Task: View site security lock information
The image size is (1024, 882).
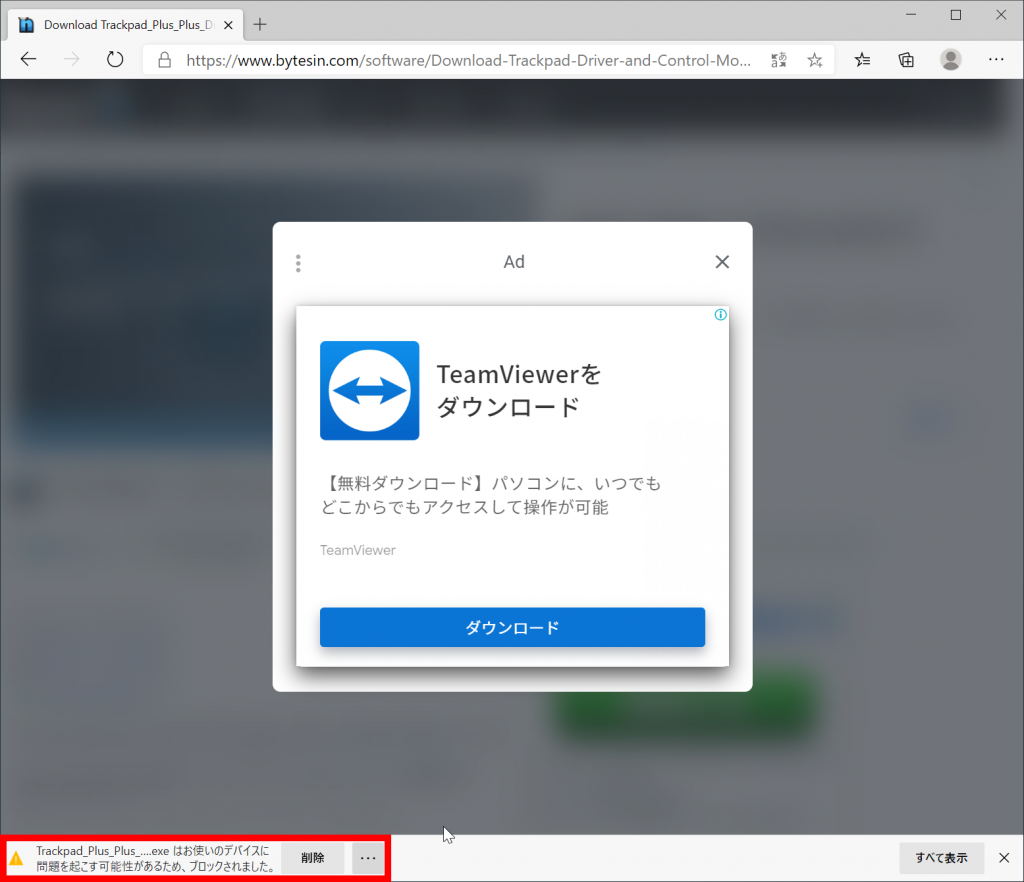Action: (165, 60)
